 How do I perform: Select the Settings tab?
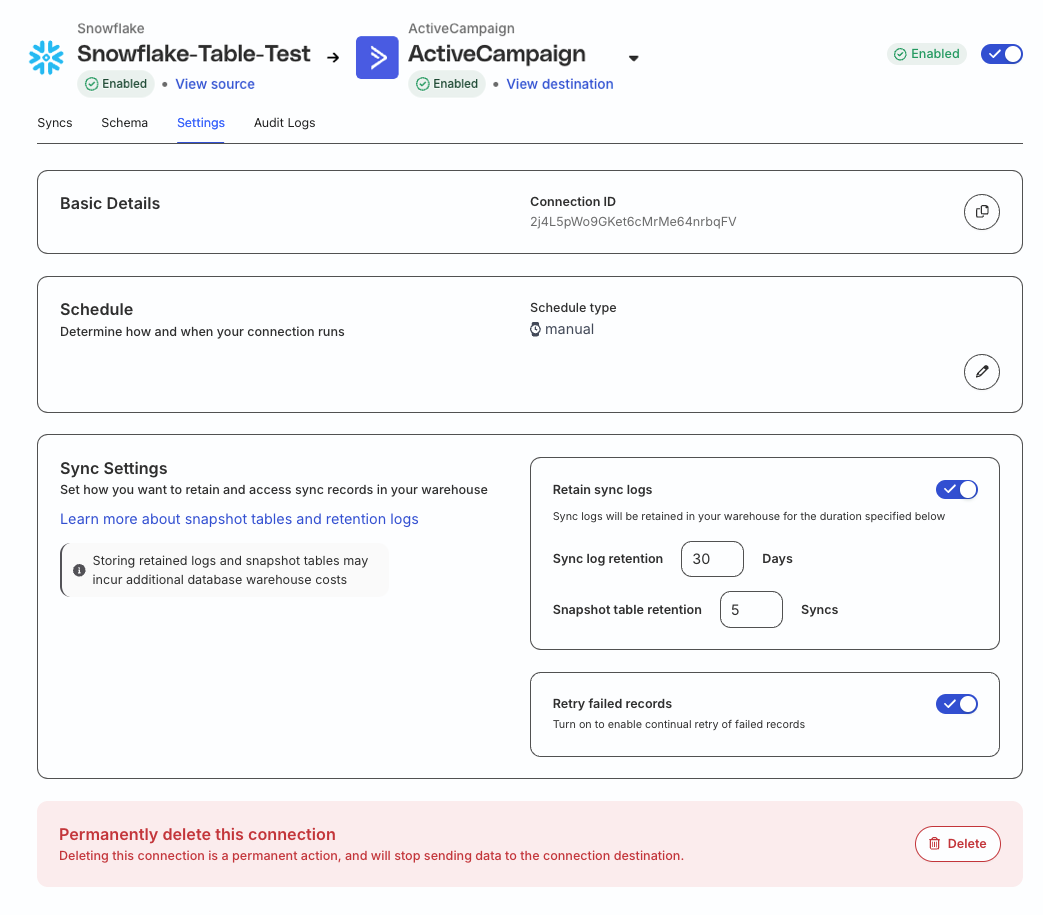click(201, 123)
